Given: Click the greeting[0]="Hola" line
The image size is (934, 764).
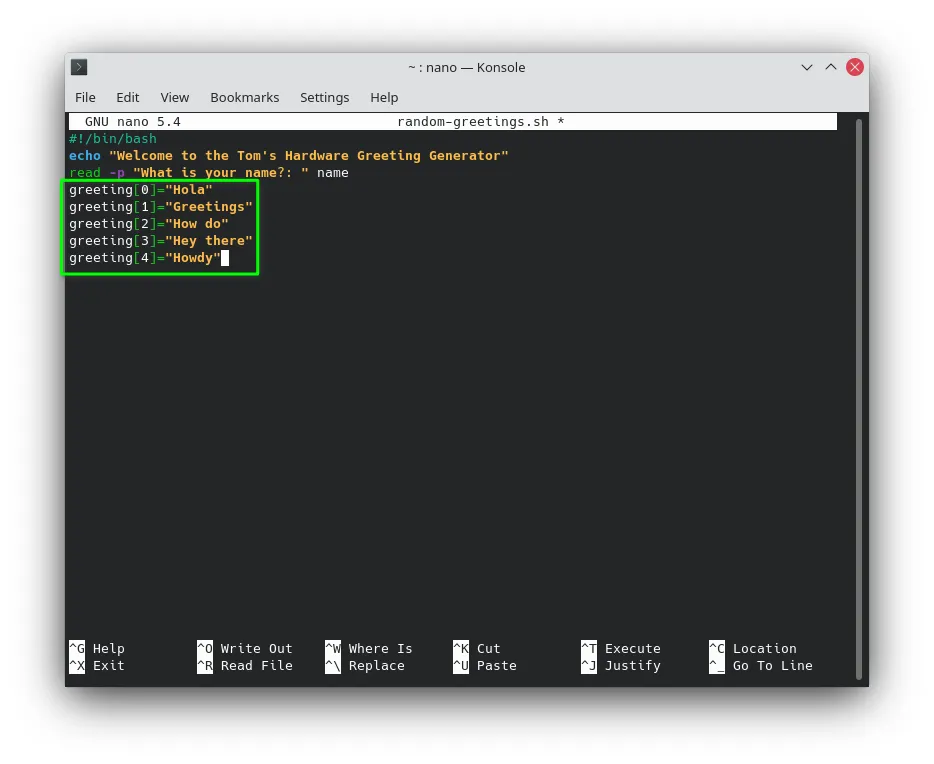Looking at the screenshot, I should pyautogui.click(x=141, y=190).
